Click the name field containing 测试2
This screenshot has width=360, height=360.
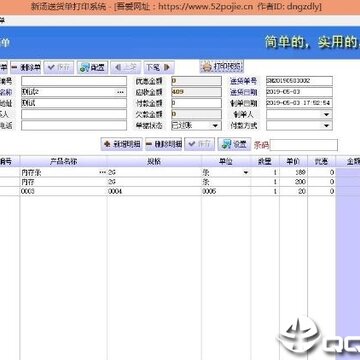point(74,92)
